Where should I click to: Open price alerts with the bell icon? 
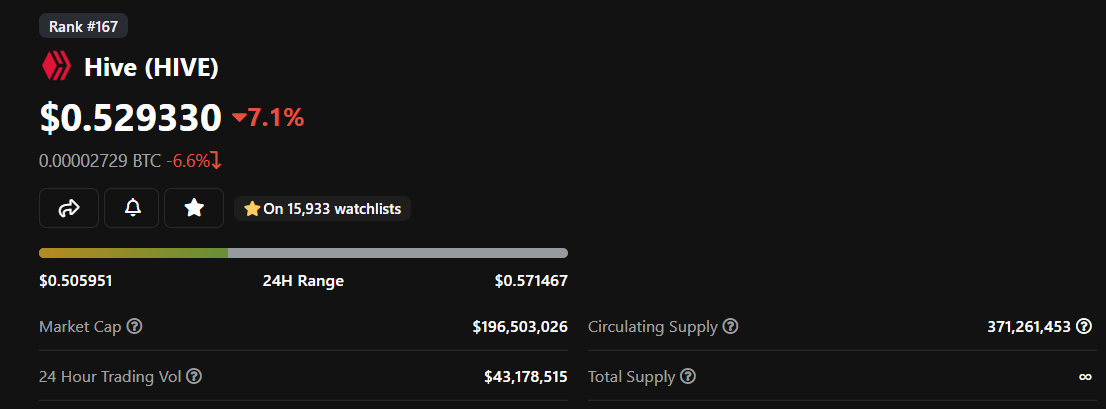[132, 208]
